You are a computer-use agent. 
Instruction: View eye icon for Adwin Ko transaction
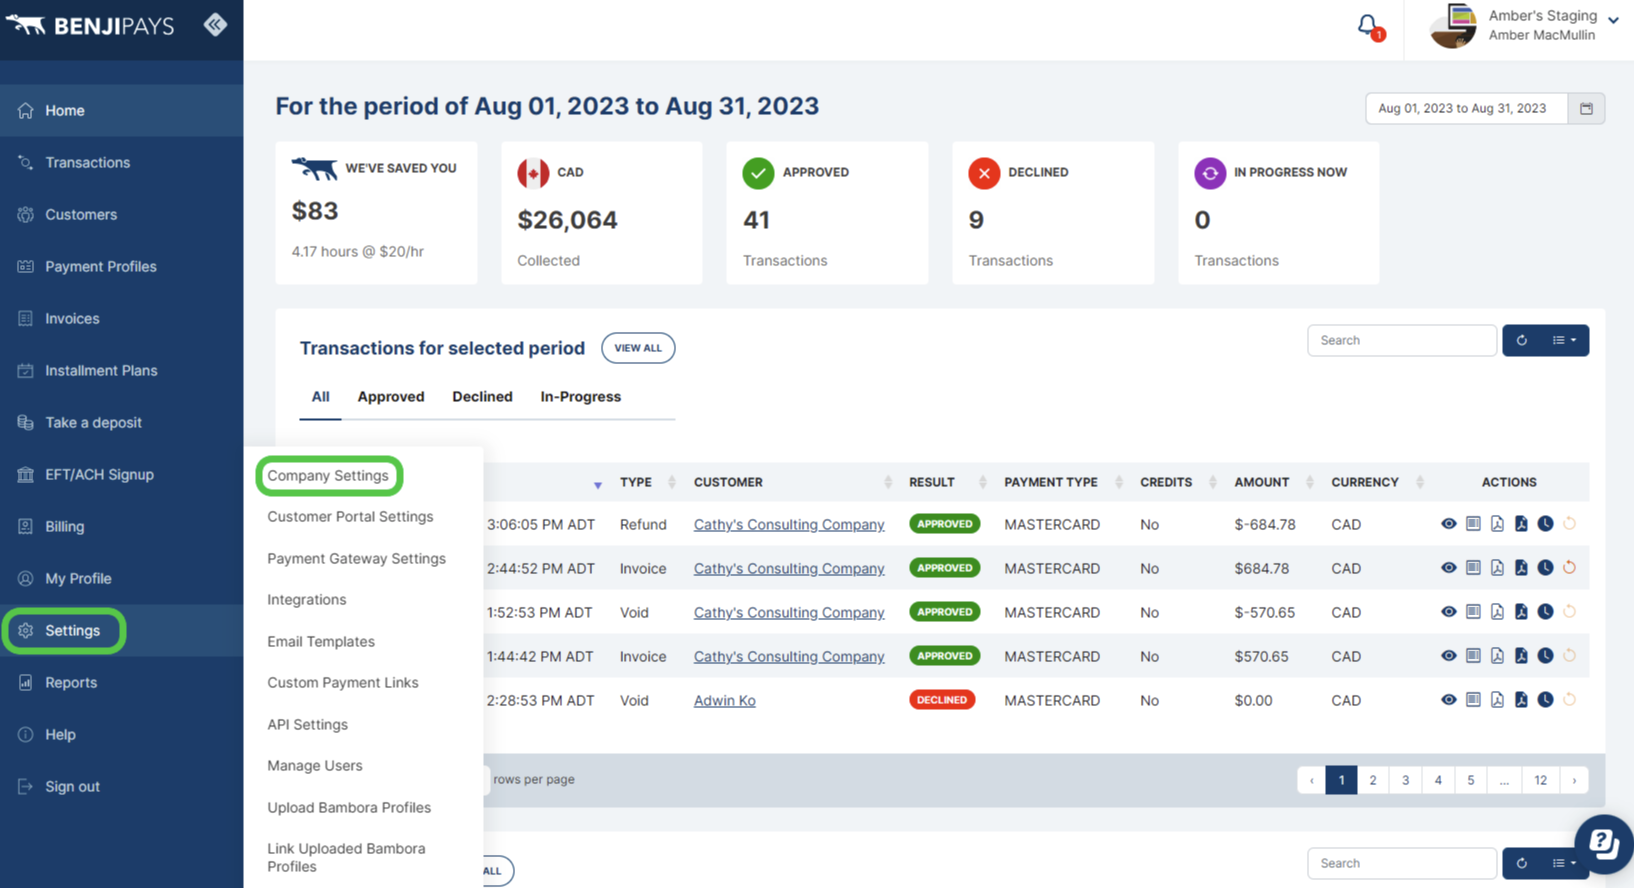[x=1448, y=700]
